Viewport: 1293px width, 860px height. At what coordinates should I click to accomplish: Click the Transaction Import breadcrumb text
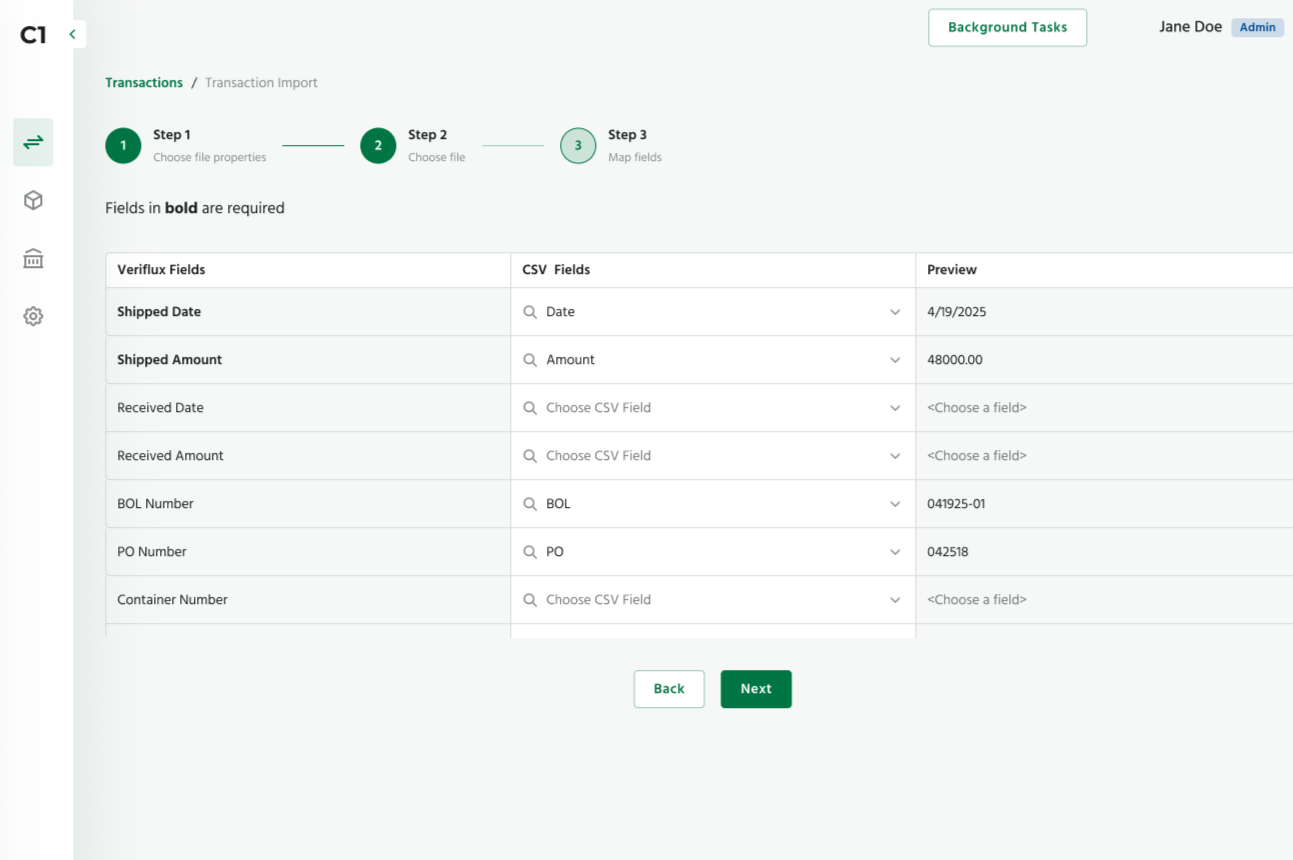click(261, 83)
